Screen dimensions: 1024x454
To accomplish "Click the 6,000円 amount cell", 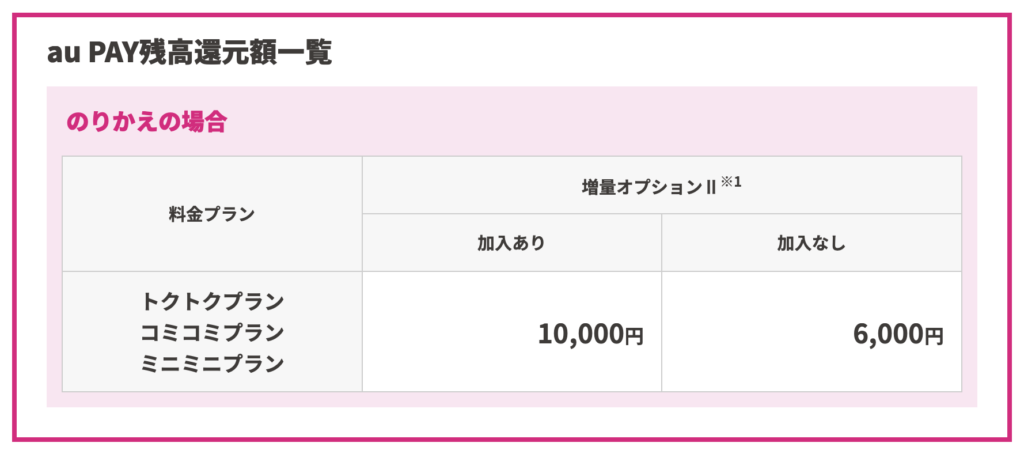I will (811, 332).
